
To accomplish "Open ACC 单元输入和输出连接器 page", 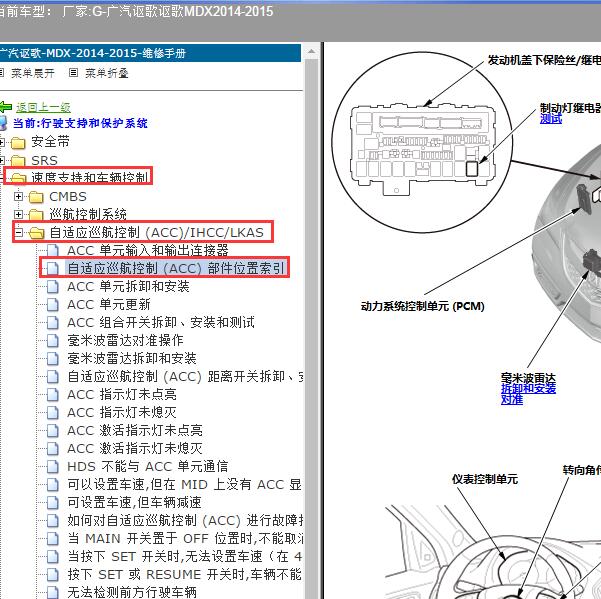I will [x=148, y=250].
